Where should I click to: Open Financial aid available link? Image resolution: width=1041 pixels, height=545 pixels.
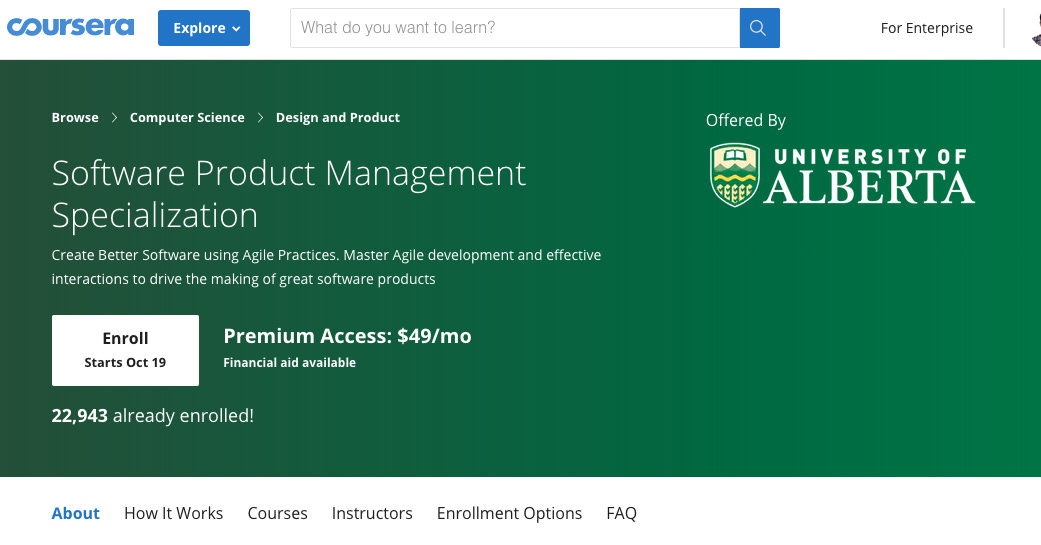289,362
